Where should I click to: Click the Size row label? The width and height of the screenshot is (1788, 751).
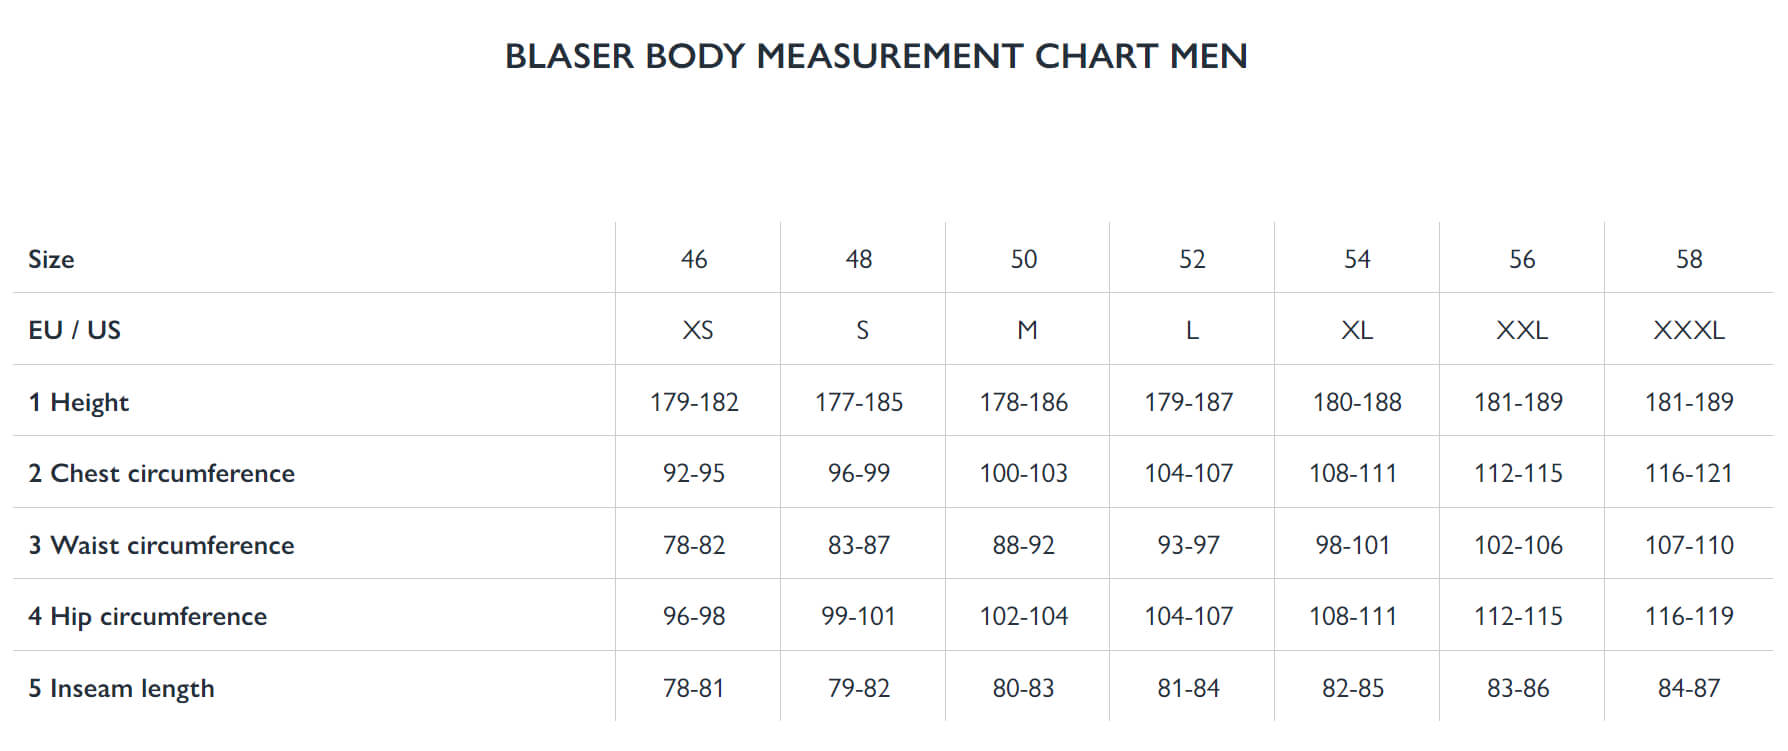pos(51,259)
